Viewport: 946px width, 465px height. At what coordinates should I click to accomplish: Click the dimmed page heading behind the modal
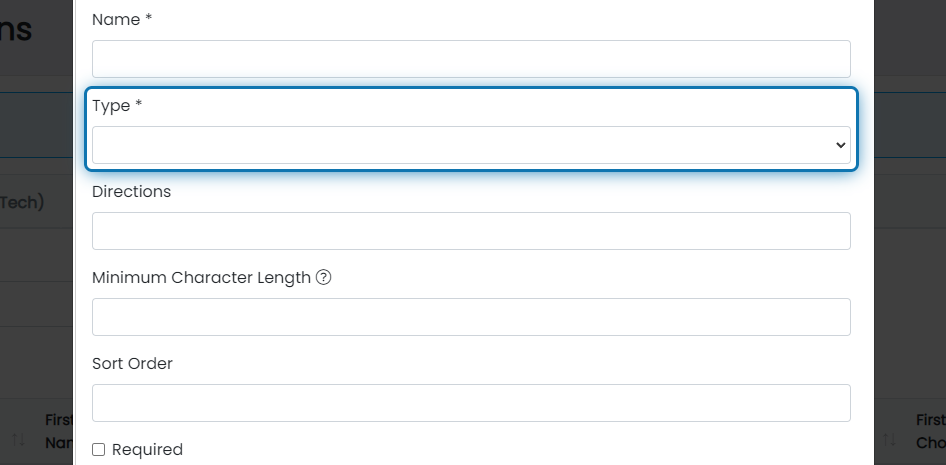16,29
